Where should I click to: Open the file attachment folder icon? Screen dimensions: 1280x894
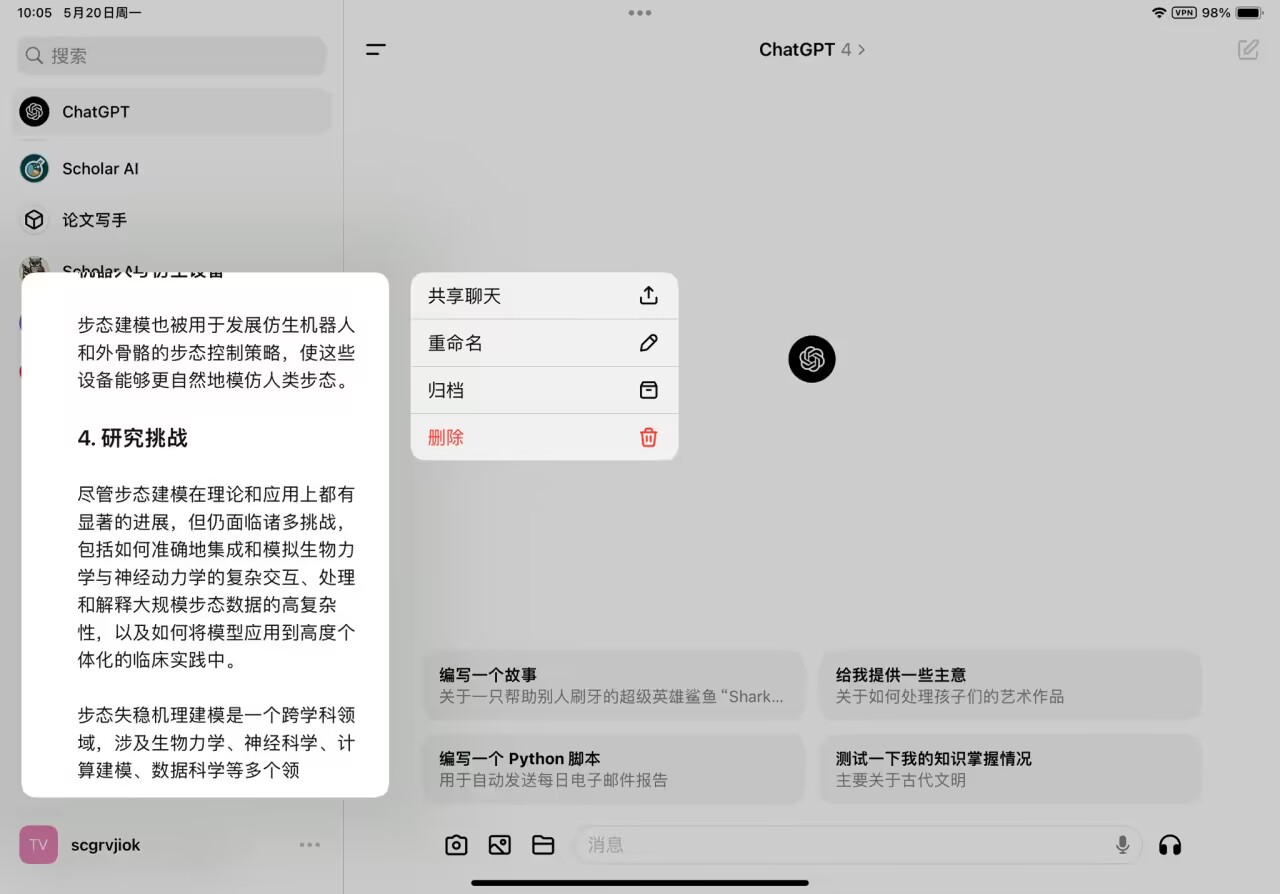(x=543, y=845)
